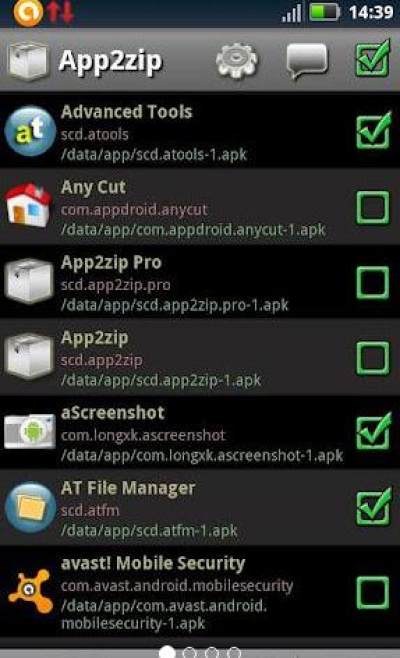Tap the aScreenshot camera icon
This screenshot has width=400, height=658.
click(x=30, y=431)
